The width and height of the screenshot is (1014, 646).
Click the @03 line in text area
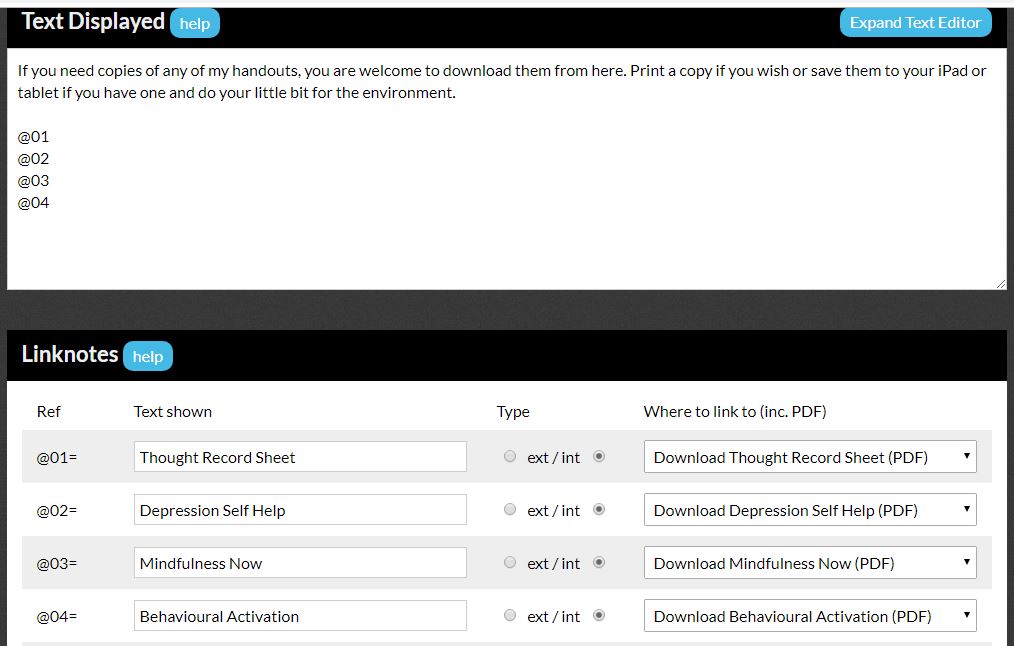click(x=34, y=181)
